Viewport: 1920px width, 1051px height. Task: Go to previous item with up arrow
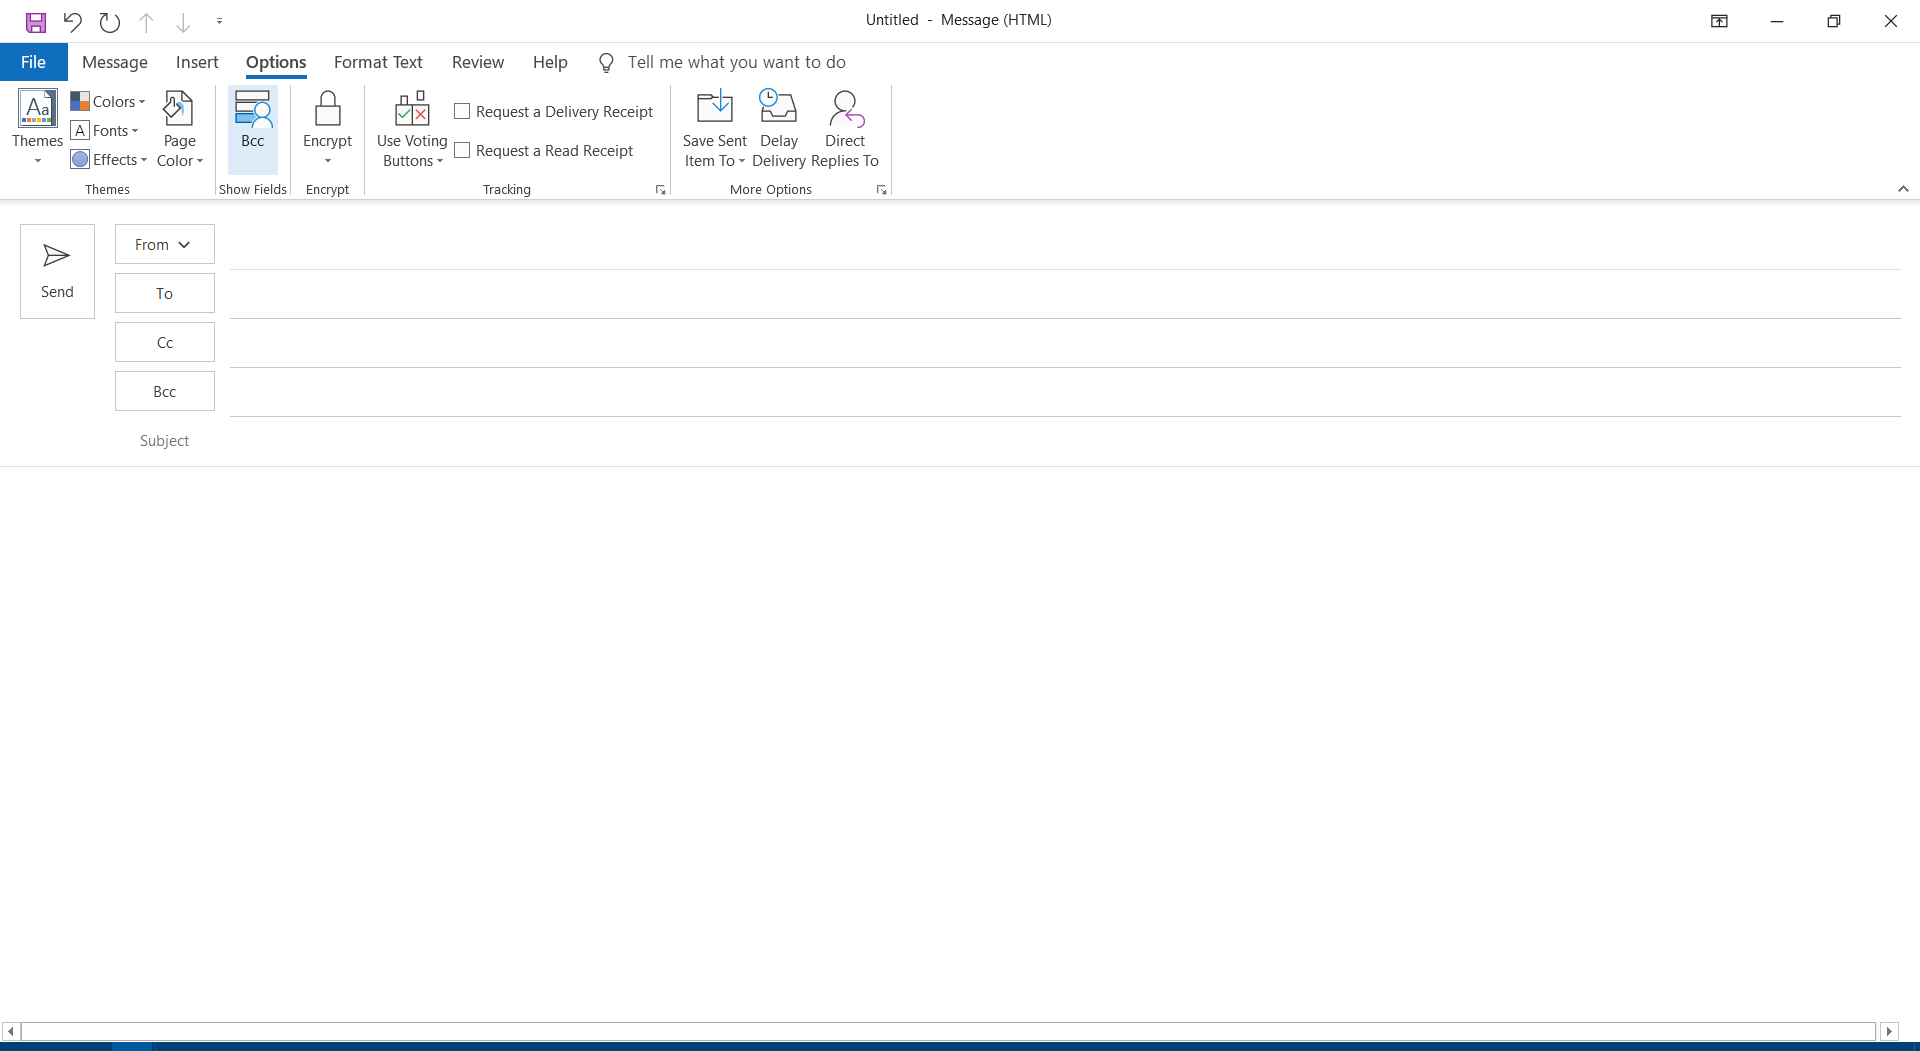pos(146,21)
